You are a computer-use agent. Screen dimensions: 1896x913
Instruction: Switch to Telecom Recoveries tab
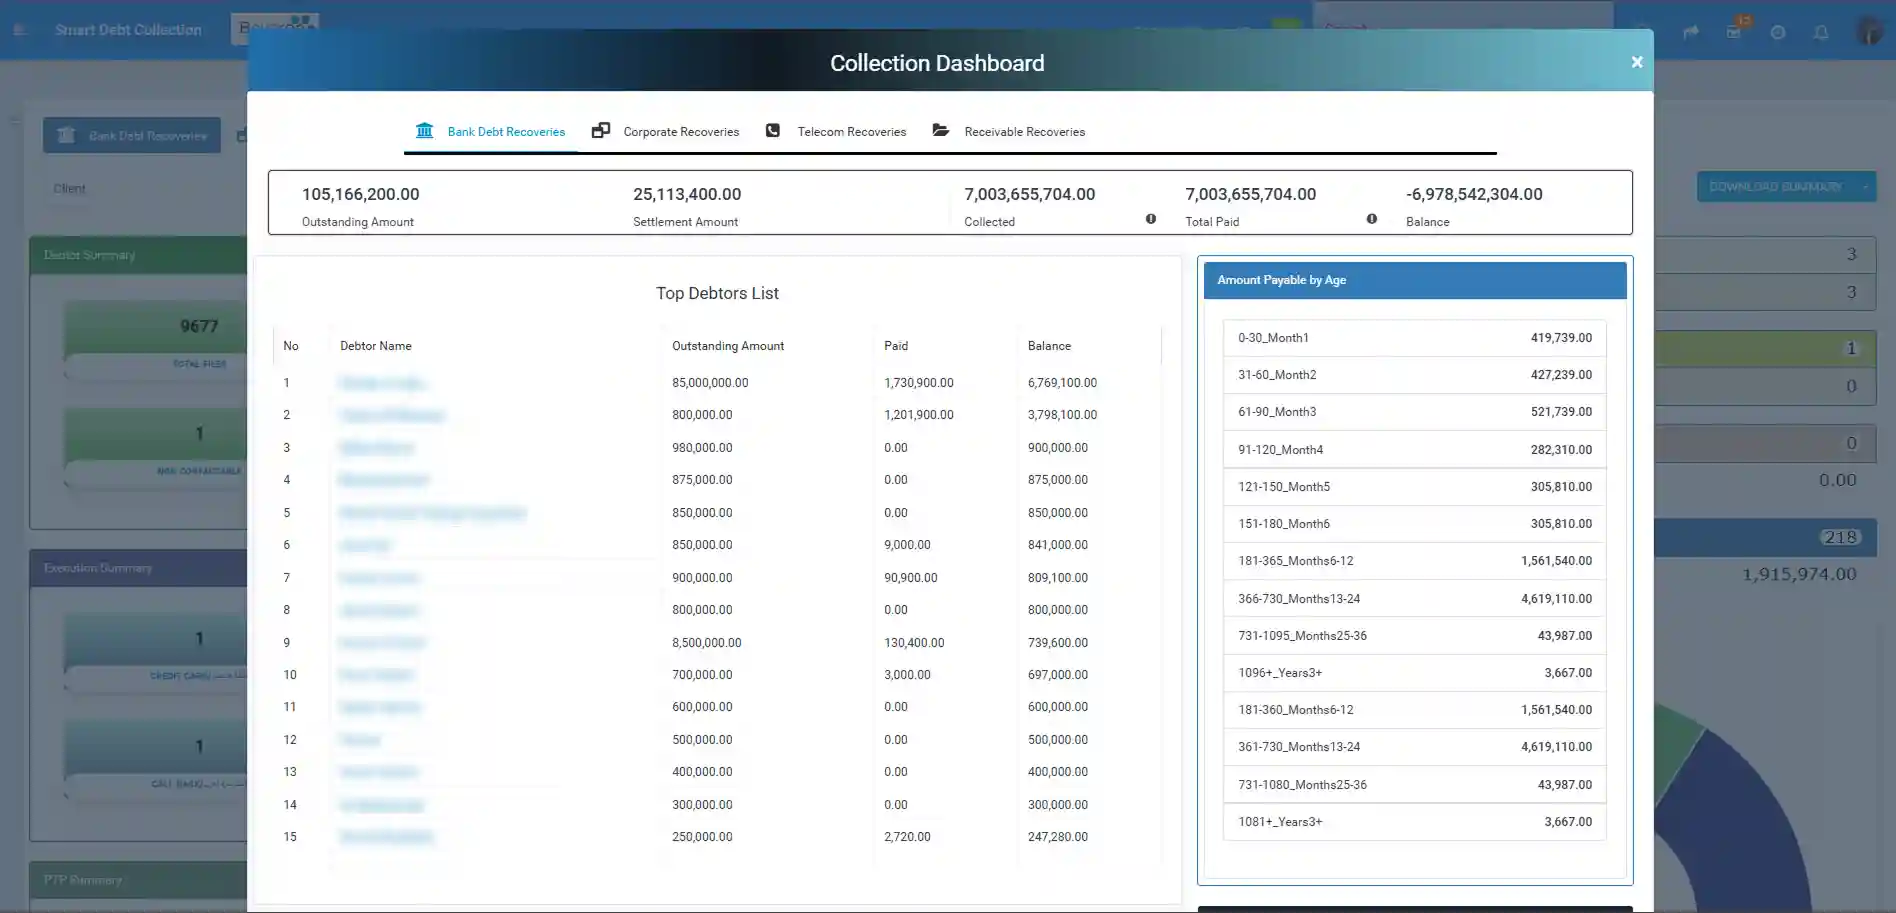[836, 132]
